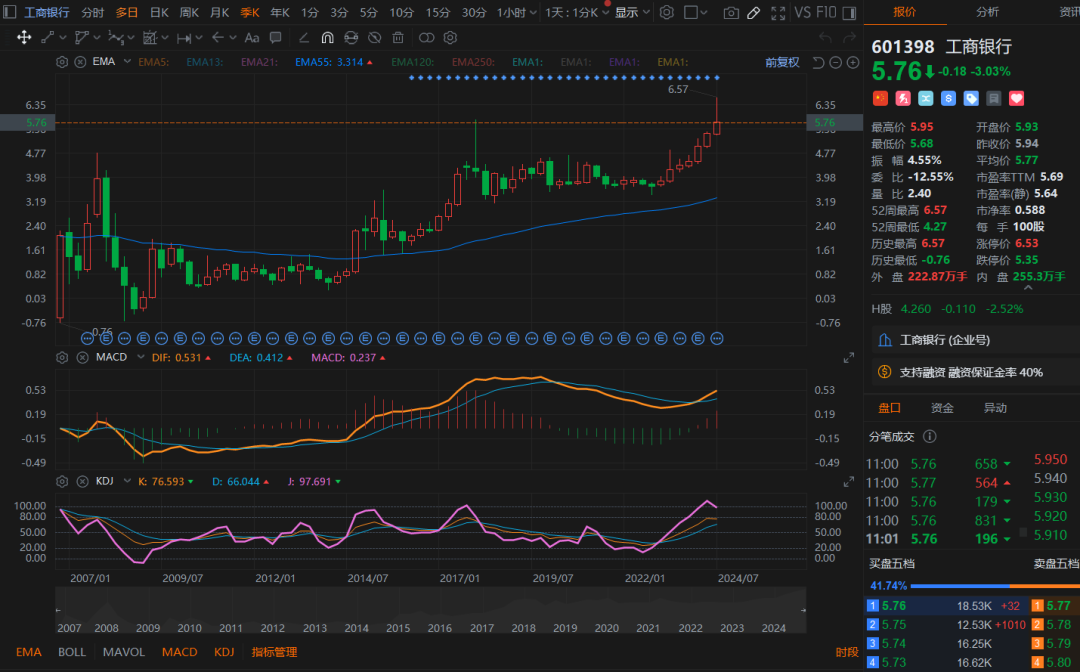
Task: Click the pink heart favorite icon
Action: pyautogui.click(x=1017, y=98)
